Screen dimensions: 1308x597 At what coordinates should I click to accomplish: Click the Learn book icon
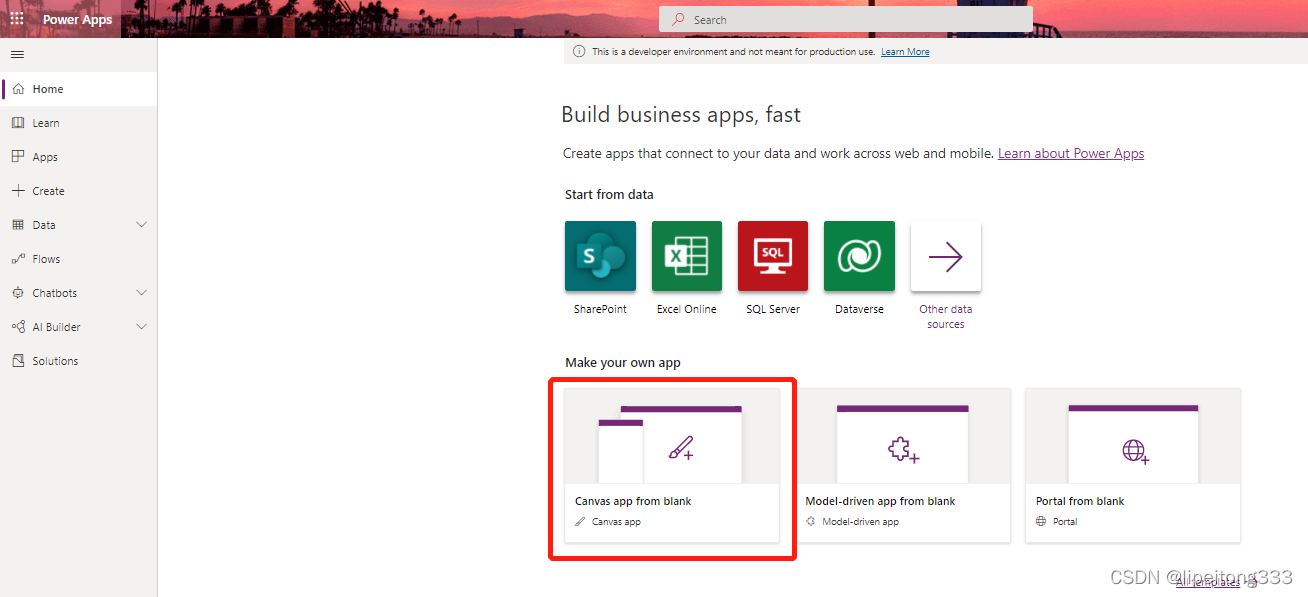18,123
